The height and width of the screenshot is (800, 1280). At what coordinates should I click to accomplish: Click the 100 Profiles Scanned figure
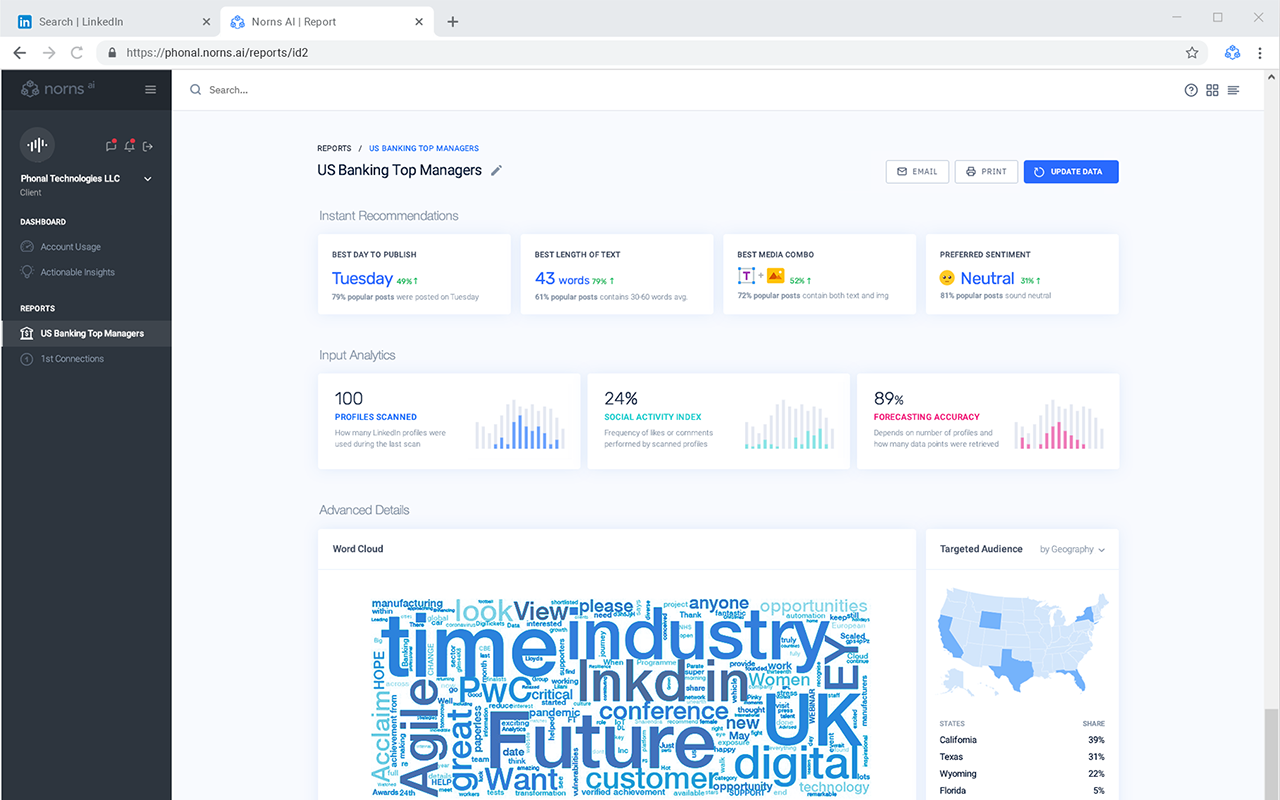(x=349, y=398)
